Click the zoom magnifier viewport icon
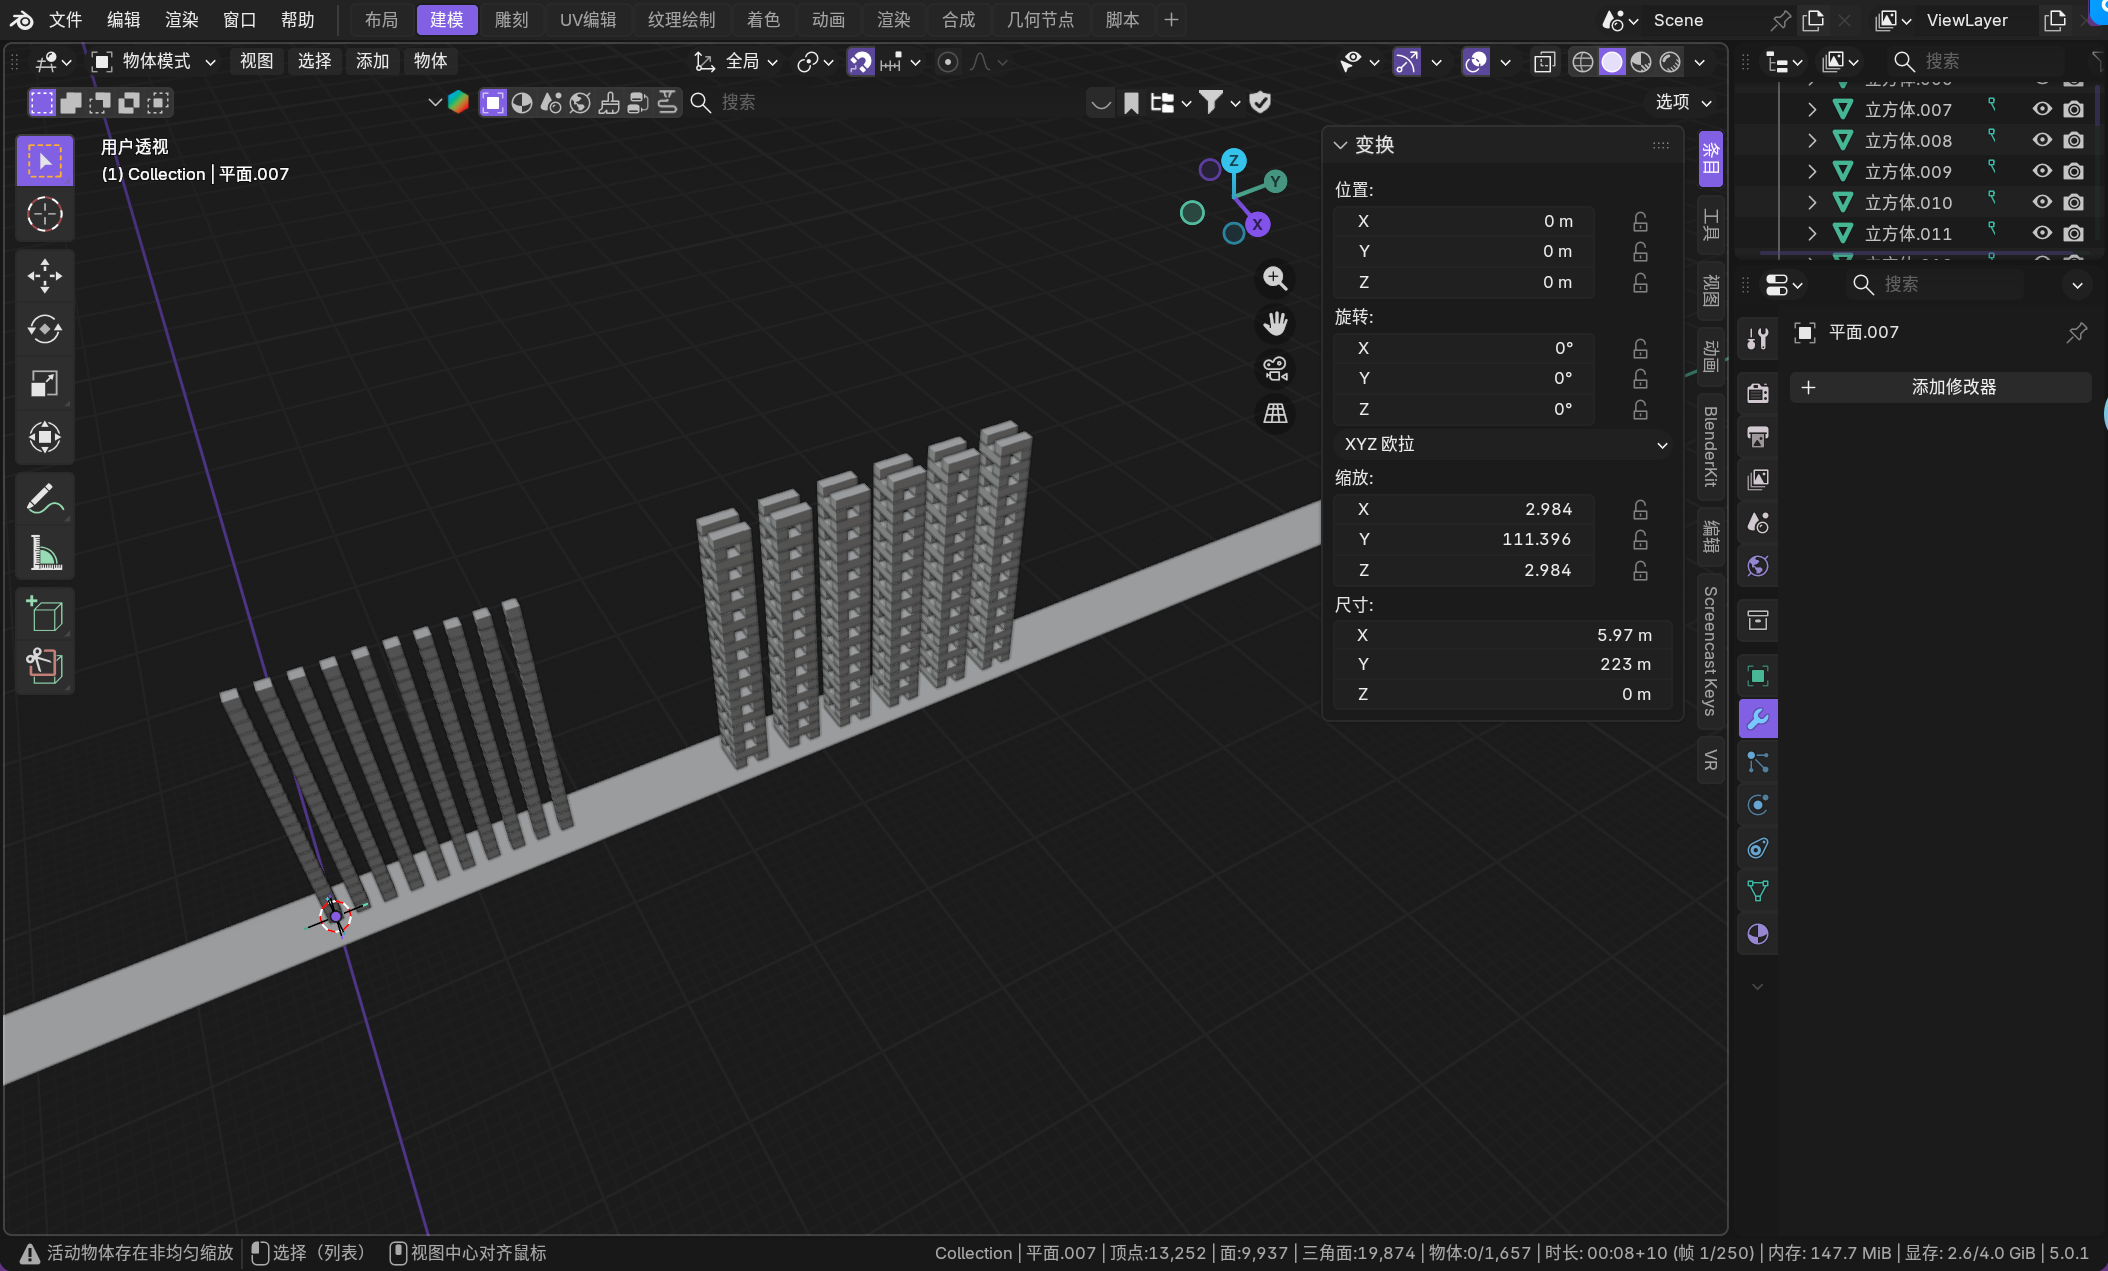The image size is (2108, 1271). pos(1275,278)
